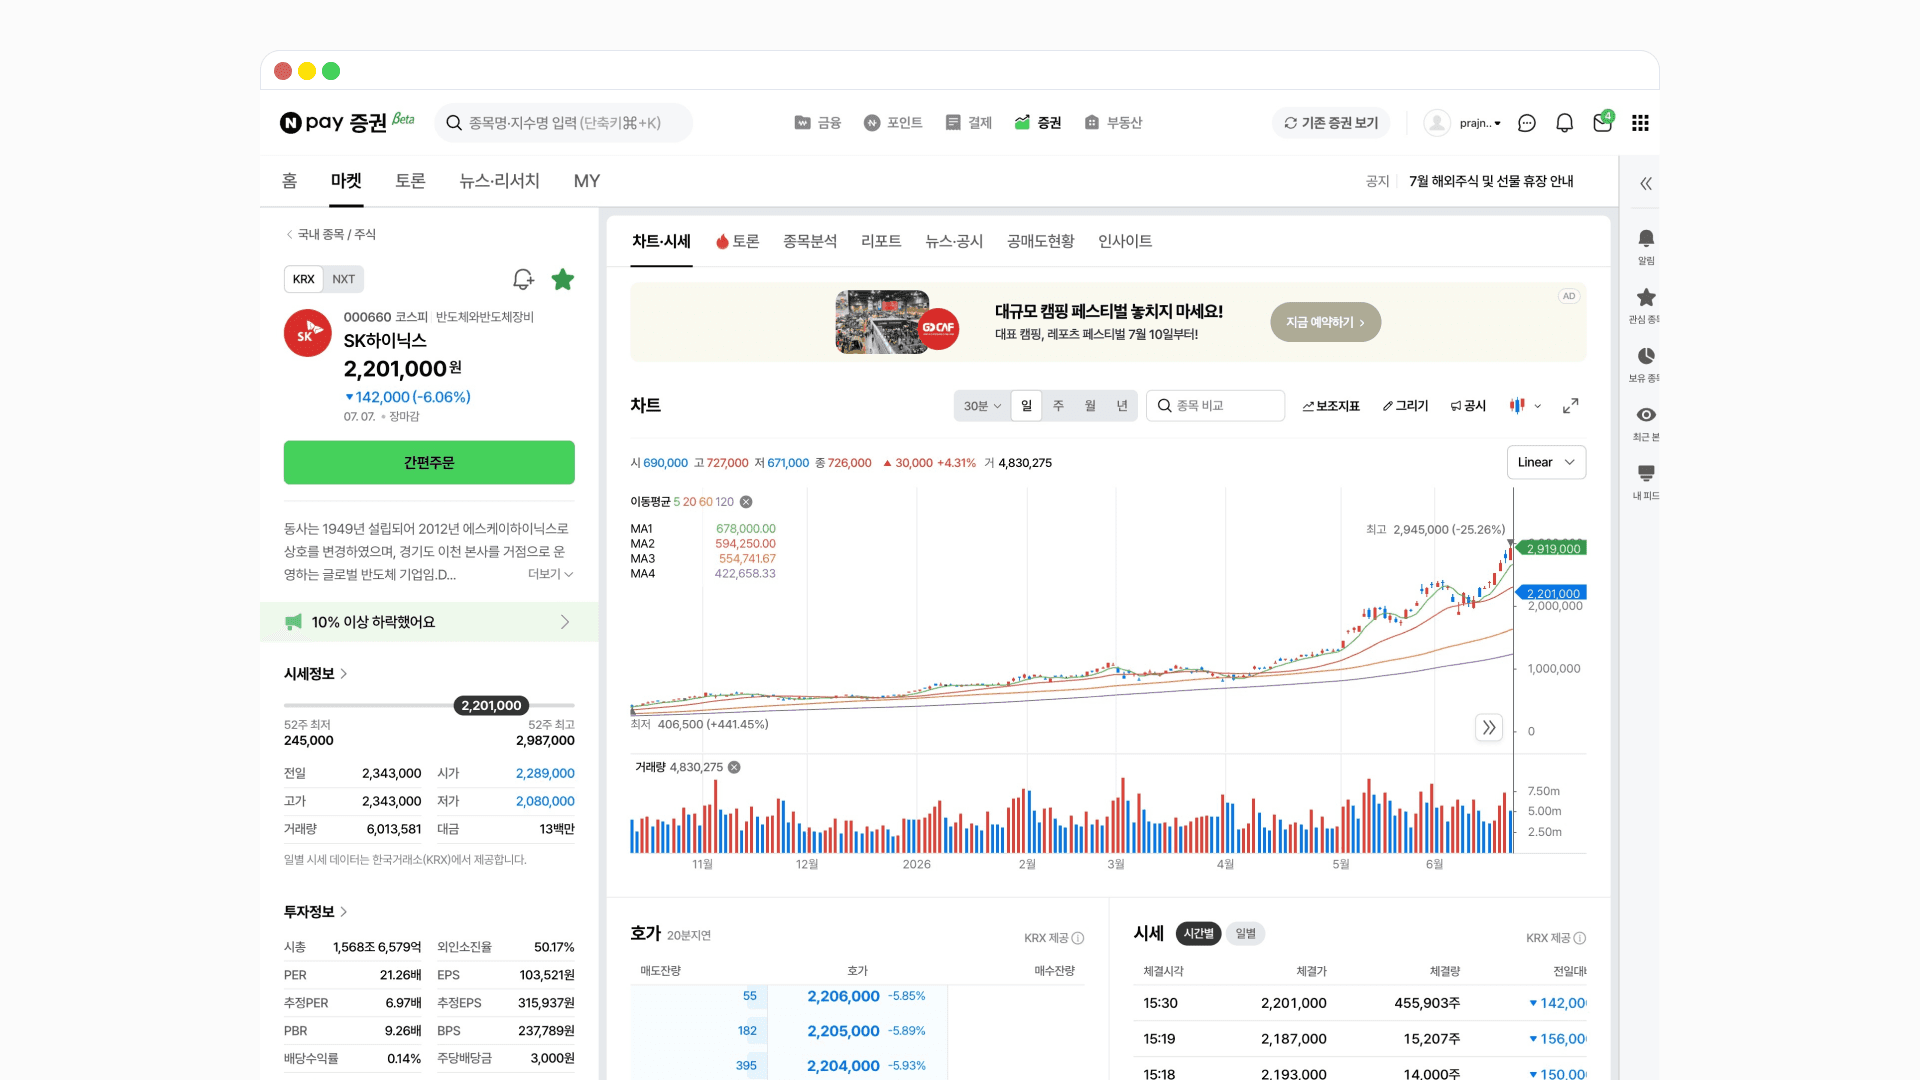Viewport: 1920px width, 1080px height.
Task: Expand the 투자정보 section
Action: coord(315,911)
